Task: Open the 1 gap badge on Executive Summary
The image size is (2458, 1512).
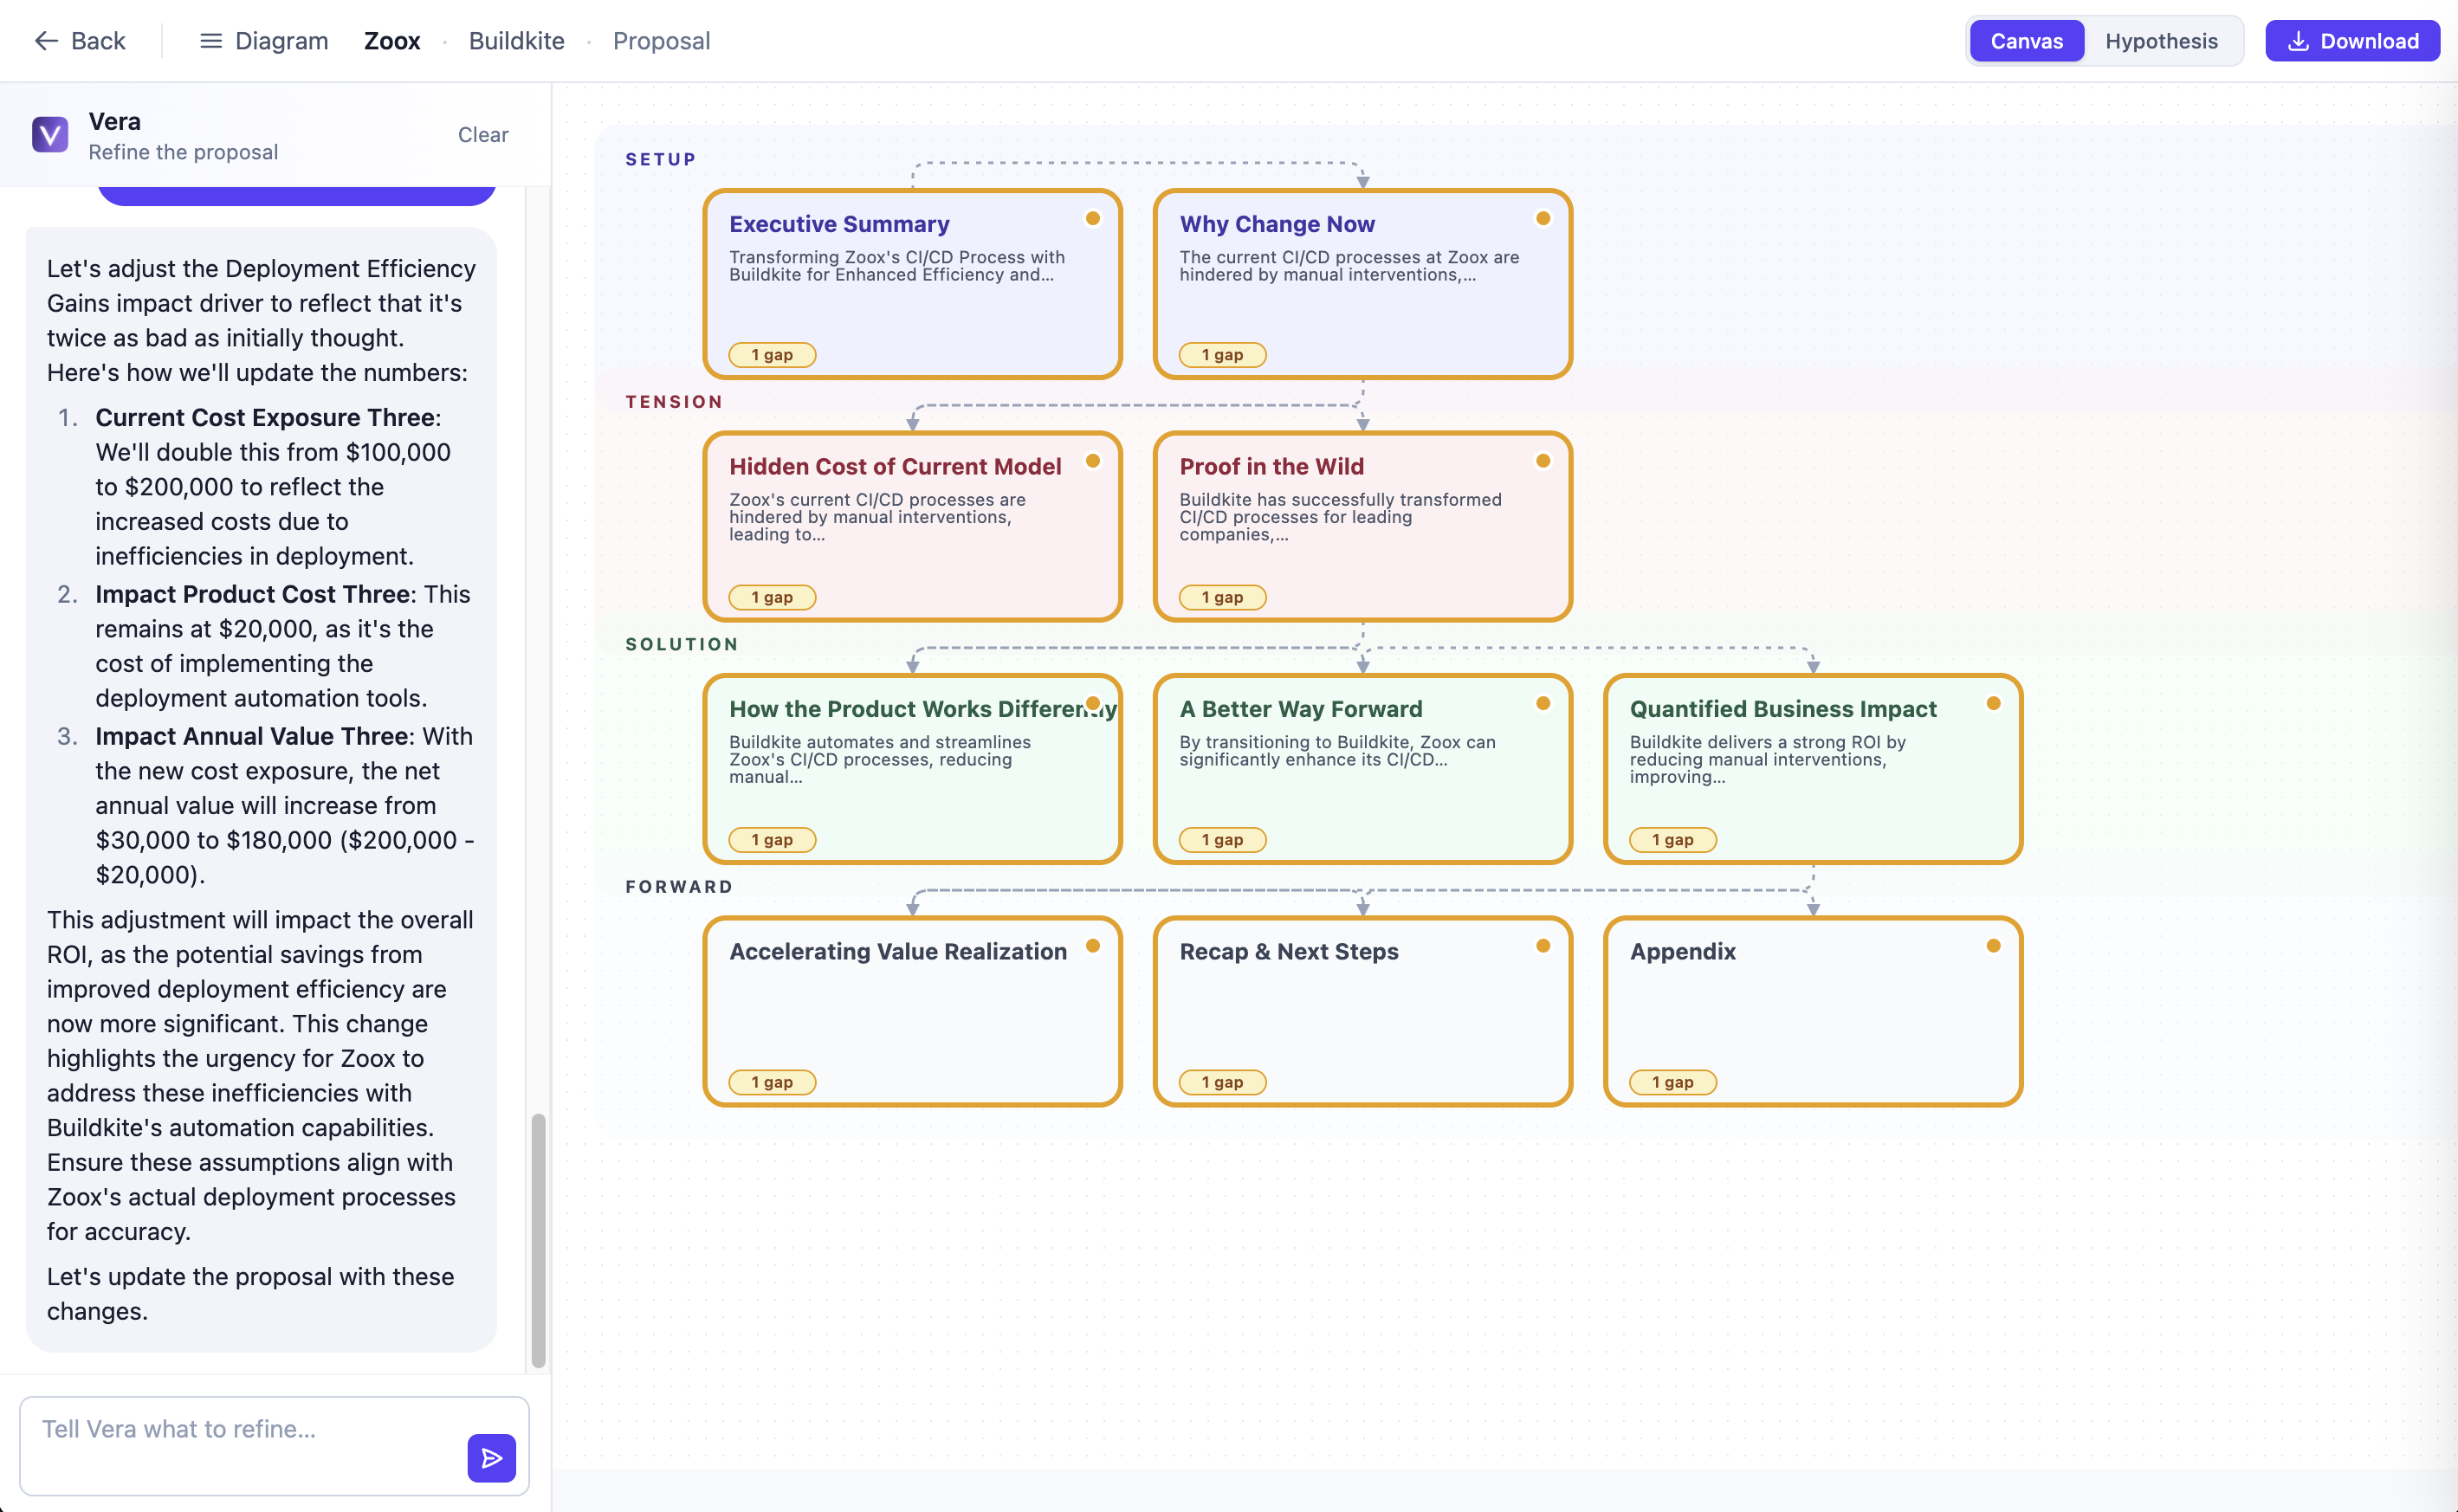Action: click(x=772, y=355)
